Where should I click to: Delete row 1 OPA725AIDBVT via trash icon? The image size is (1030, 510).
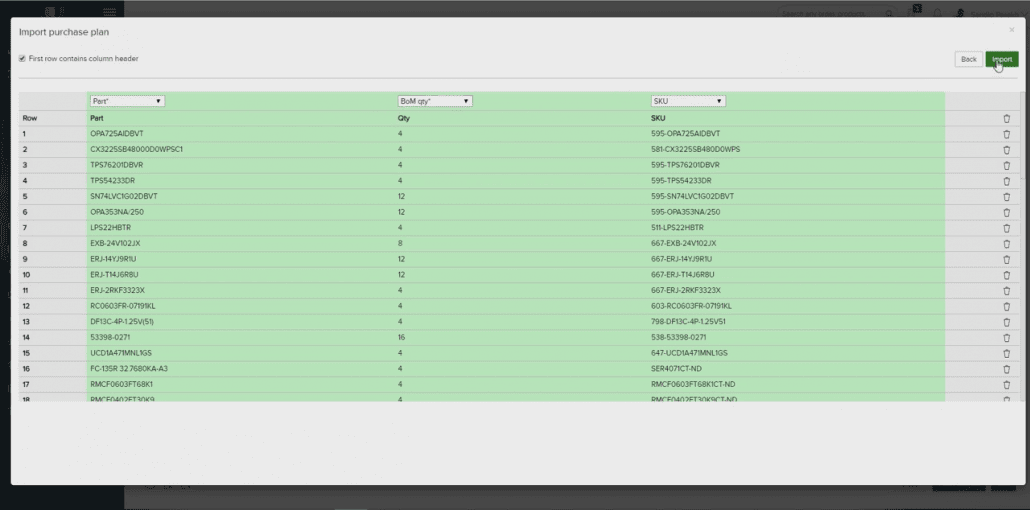[1006, 134]
